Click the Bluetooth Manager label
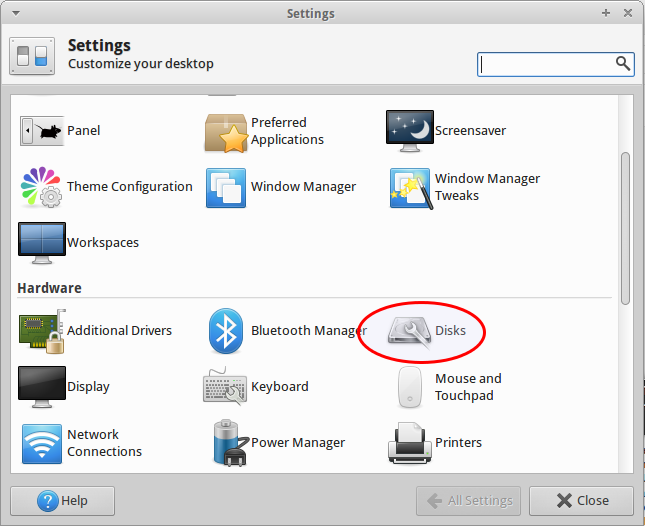Image resolution: width=645 pixels, height=526 pixels. pos(309,331)
